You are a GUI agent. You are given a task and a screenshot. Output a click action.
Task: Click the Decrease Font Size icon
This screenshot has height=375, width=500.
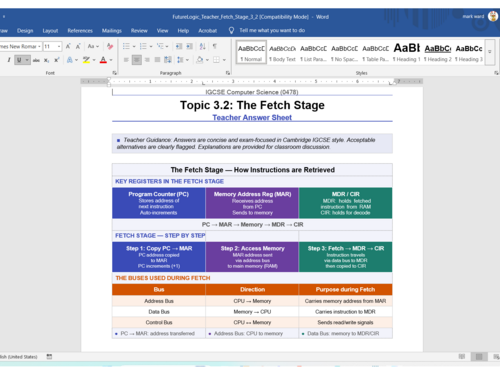[x=78, y=46]
